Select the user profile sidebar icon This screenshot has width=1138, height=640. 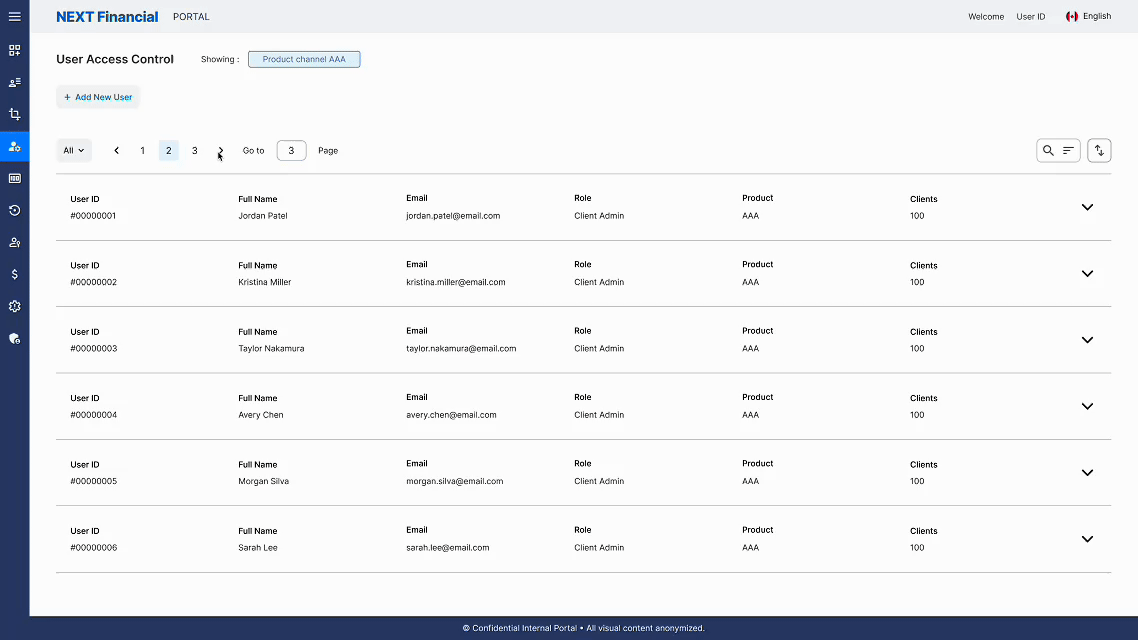pos(14,241)
